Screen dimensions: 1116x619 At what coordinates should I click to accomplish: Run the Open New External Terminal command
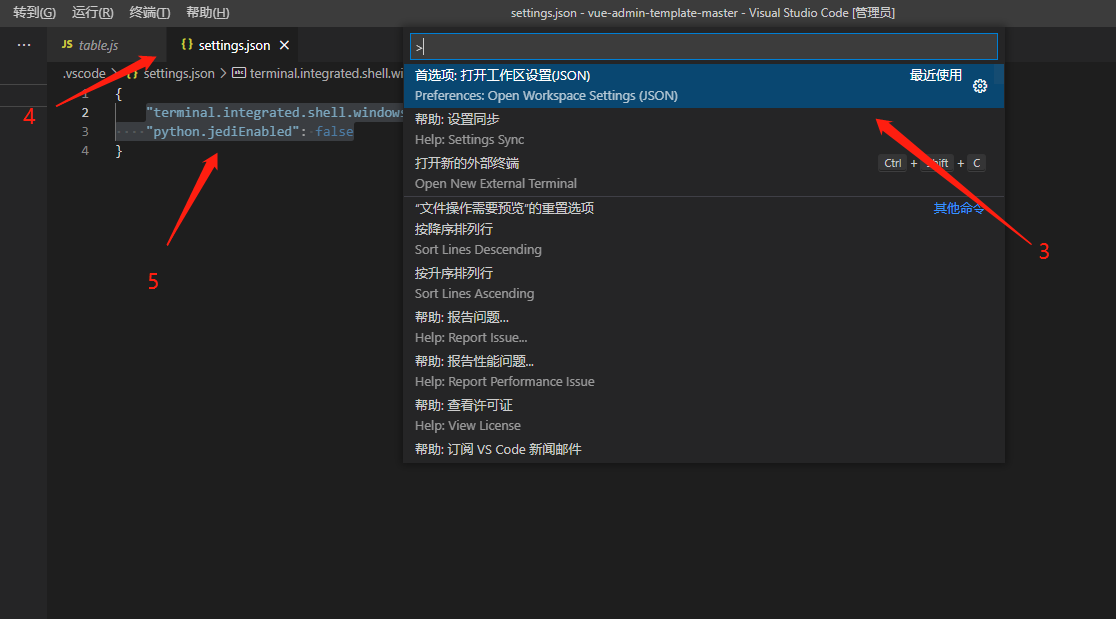tap(704, 174)
